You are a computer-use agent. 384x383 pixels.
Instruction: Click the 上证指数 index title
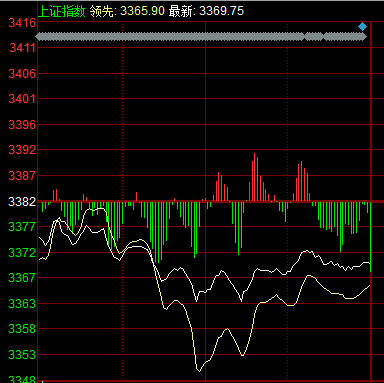point(62,11)
